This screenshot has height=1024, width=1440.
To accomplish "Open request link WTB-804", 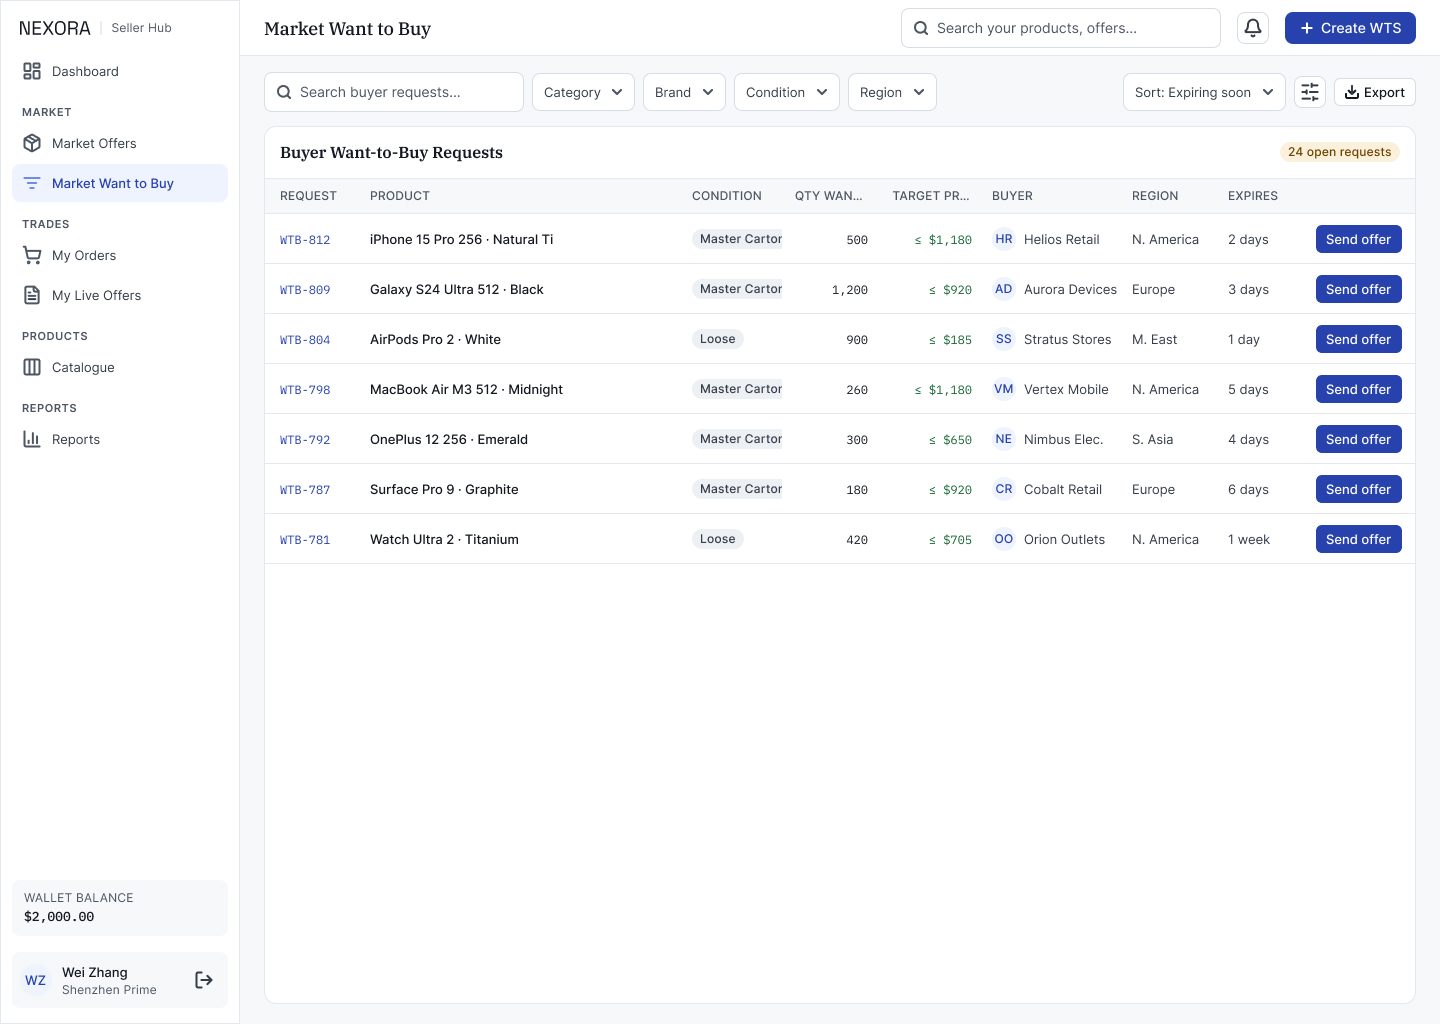I will (x=305, y=340).
